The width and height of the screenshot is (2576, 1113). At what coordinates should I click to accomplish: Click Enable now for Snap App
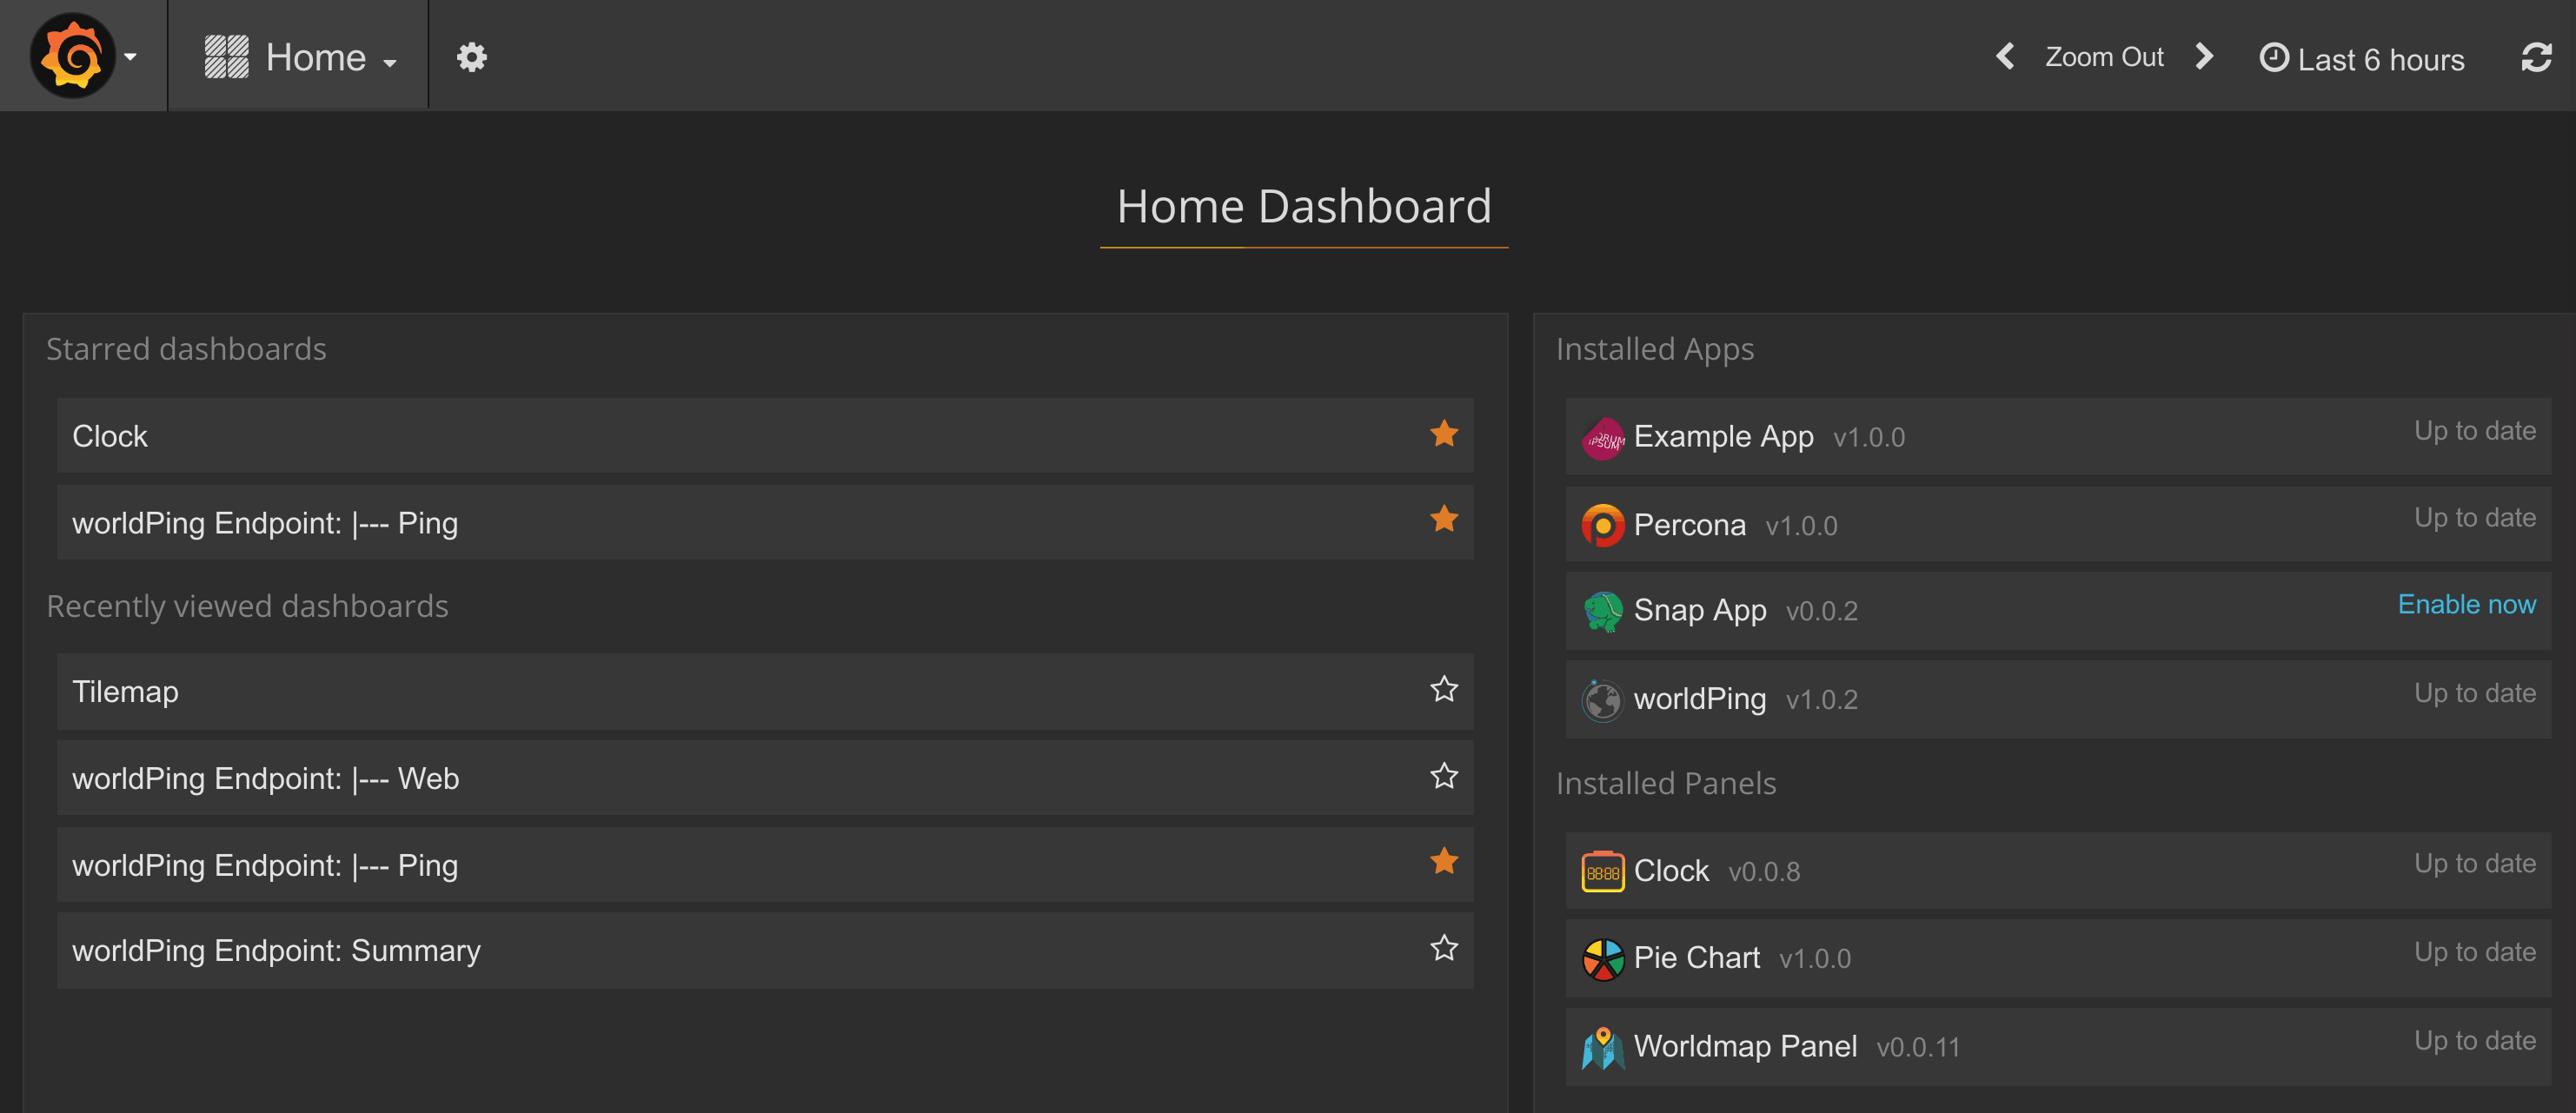2466,604
